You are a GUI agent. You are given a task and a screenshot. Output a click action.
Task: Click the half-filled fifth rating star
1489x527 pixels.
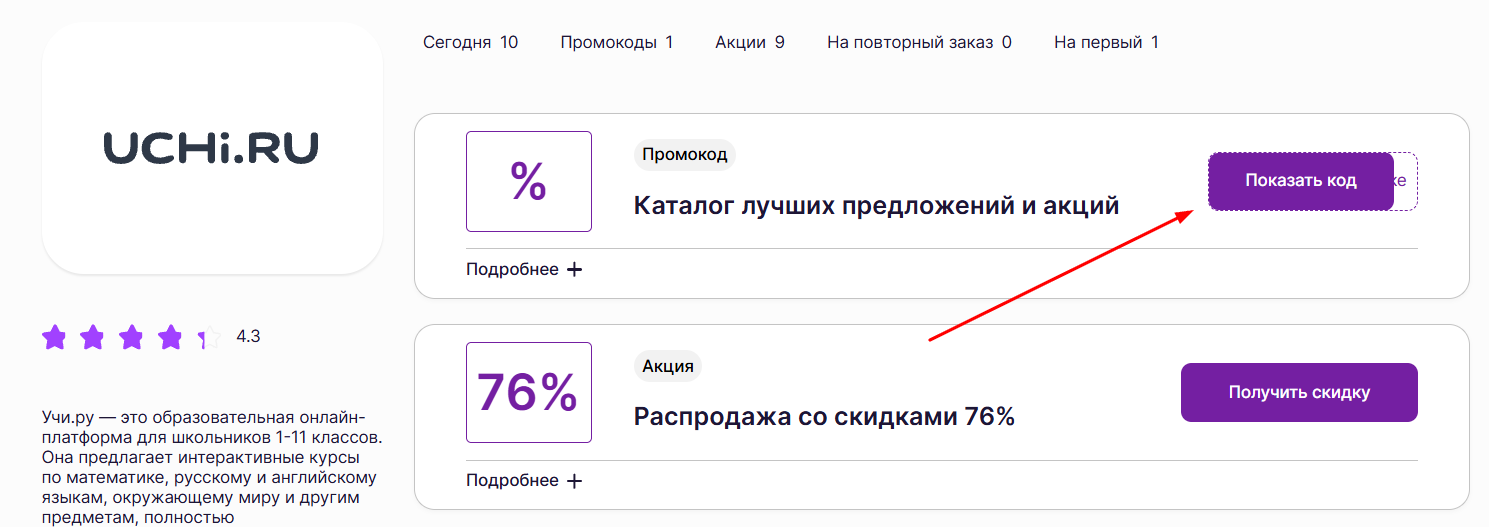point(209,338)
